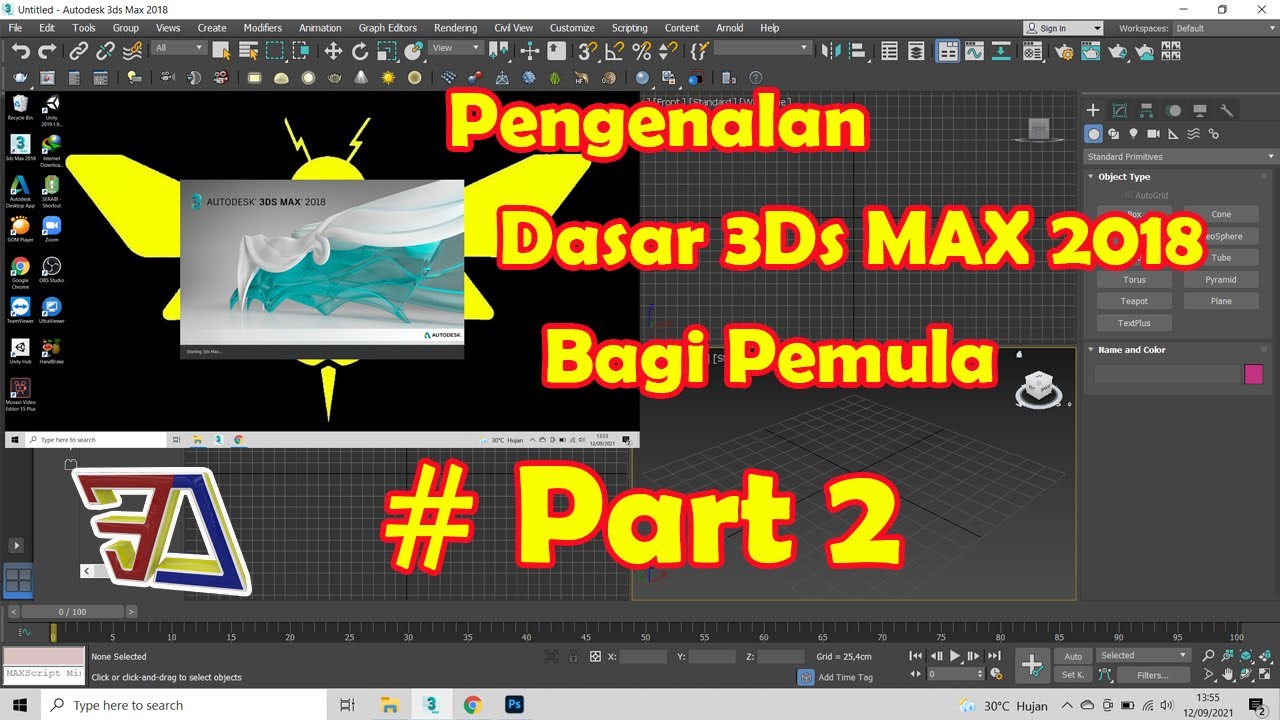Image resolution: width=1280 pixels, height=720 pixels.
Task: Toggle Window/Crossing selection icon
Action: pos(300,50)
